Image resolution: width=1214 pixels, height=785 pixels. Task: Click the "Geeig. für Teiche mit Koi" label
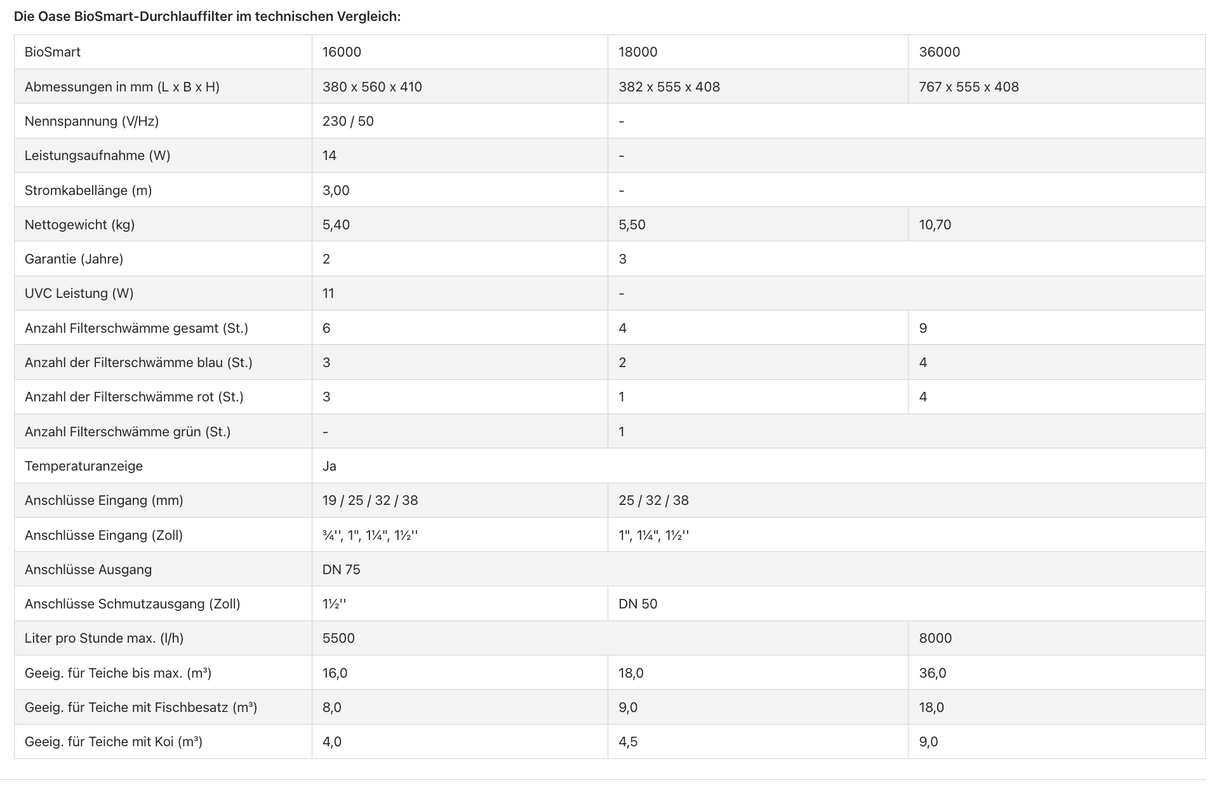click(114, 742)
